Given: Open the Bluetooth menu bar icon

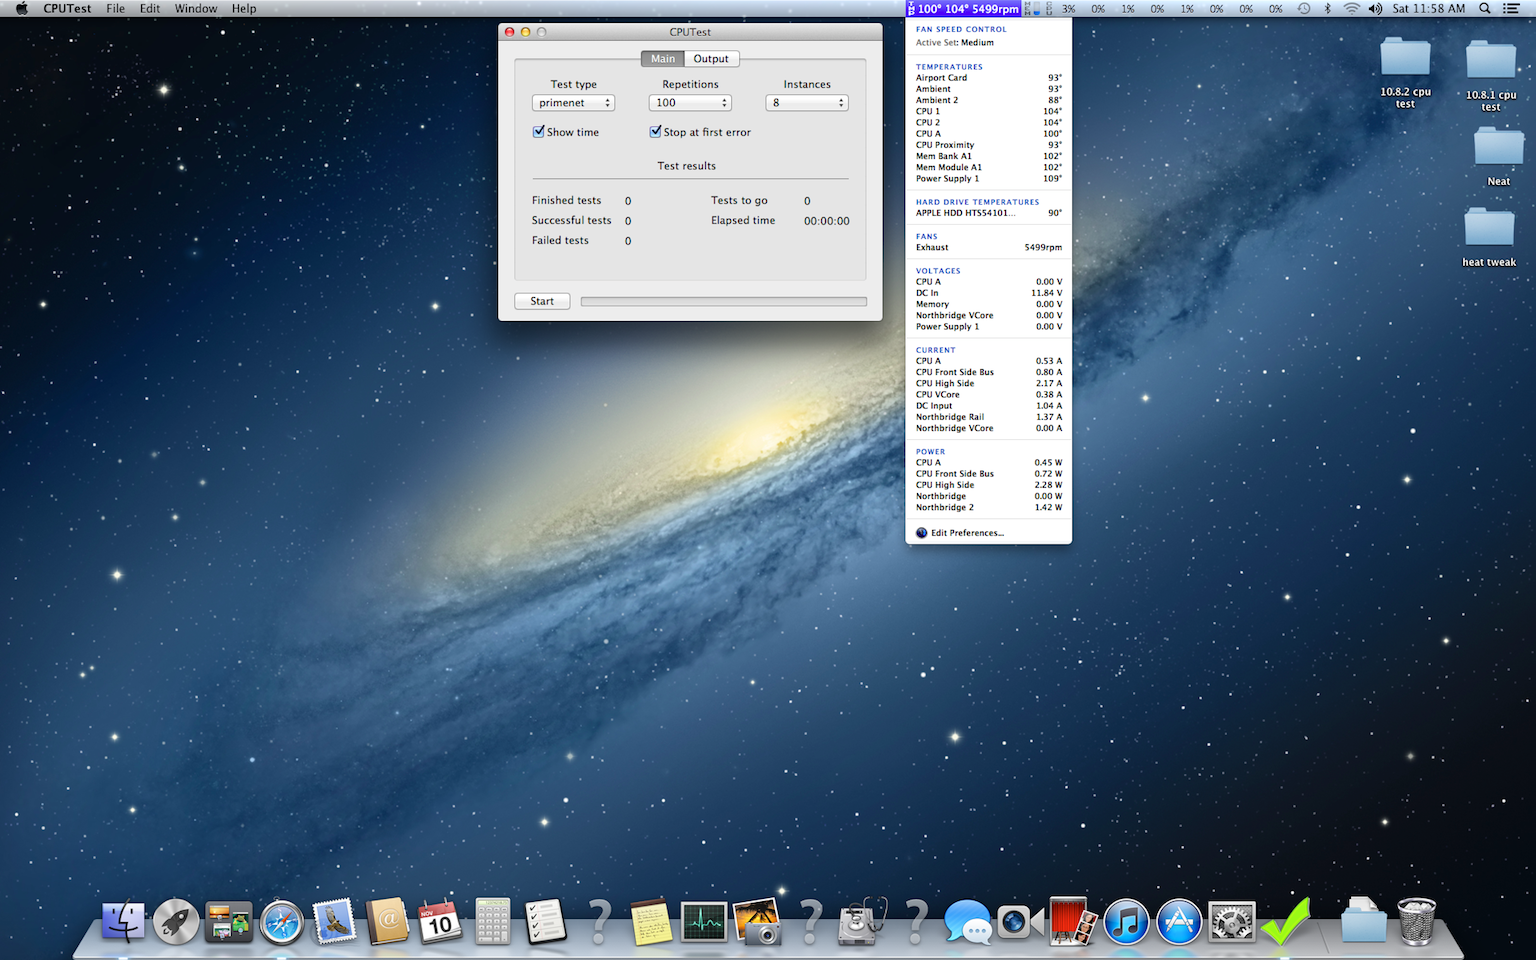Looking at the screenshot, I should pyautogui.click(x=1328, y=8).
